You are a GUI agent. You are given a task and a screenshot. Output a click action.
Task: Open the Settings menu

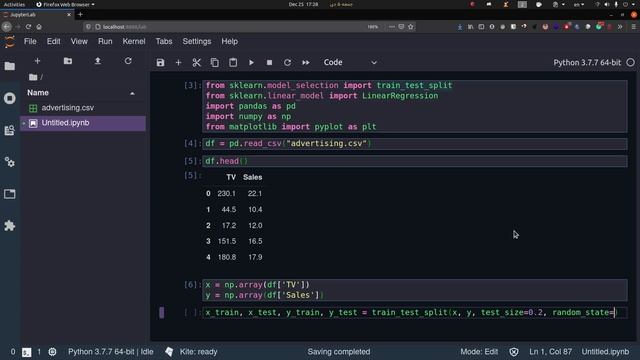(x=197, y=41)
